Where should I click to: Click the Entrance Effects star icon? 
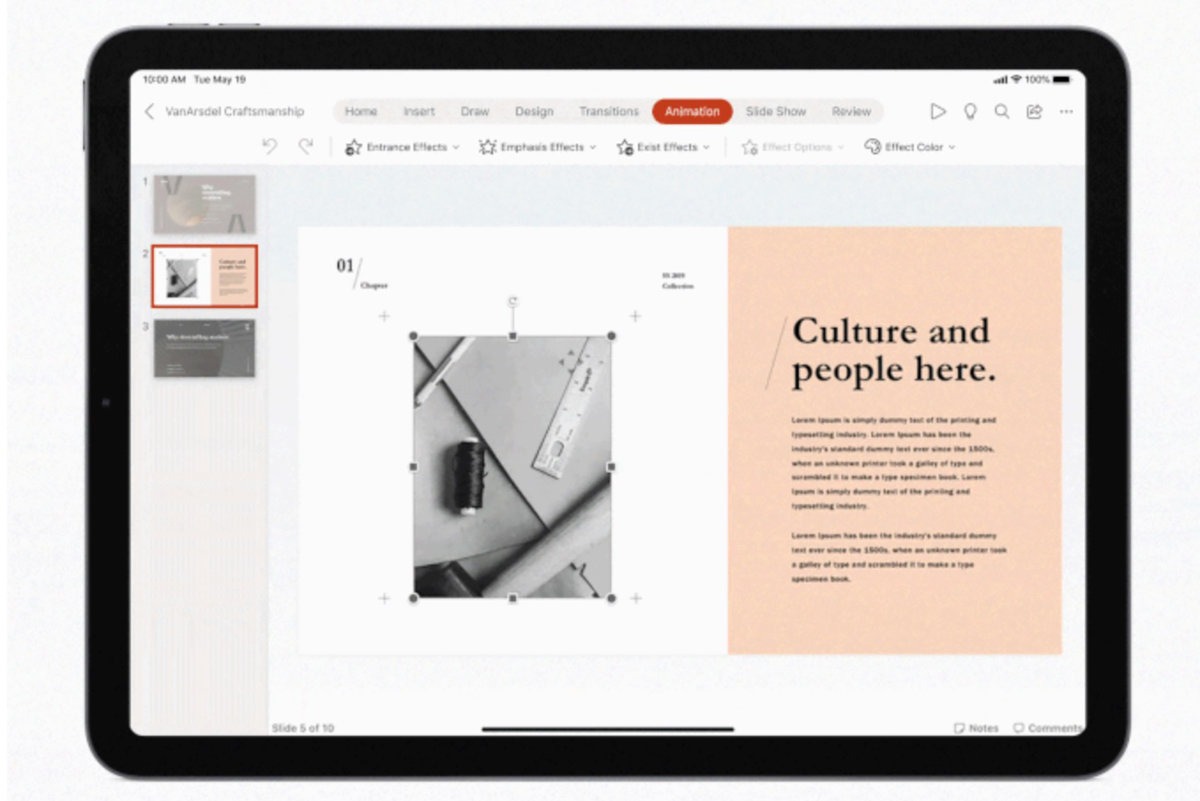(353, 147)
